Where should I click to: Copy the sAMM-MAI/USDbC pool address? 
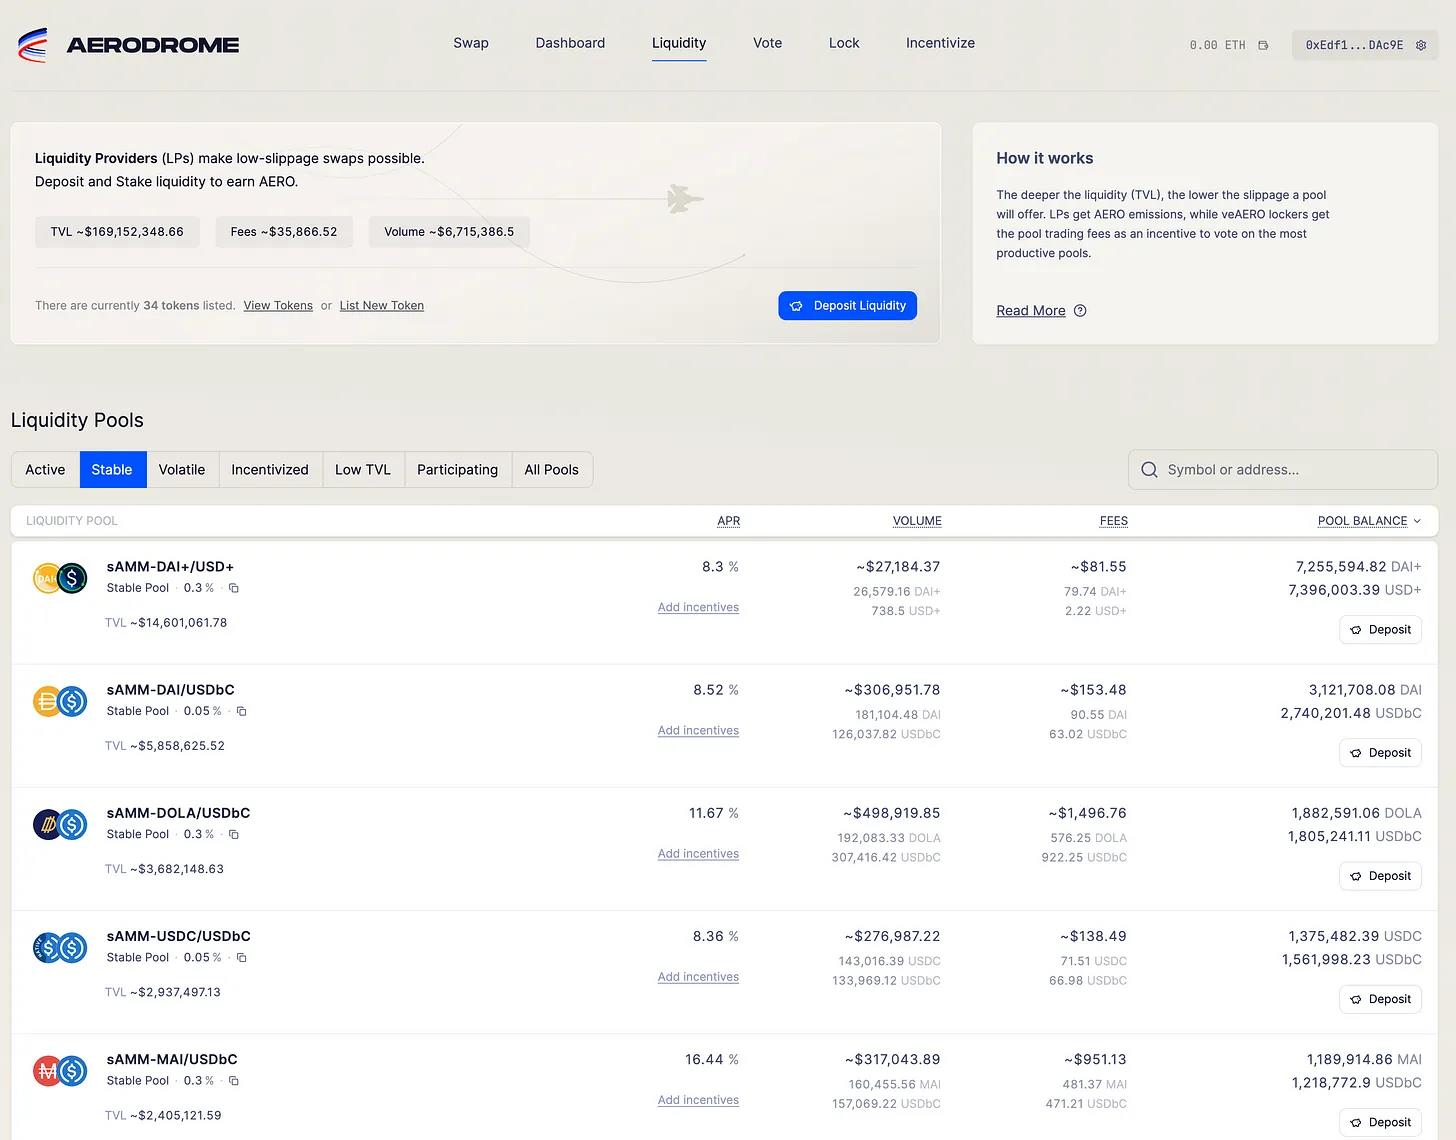click(234, 1080)
